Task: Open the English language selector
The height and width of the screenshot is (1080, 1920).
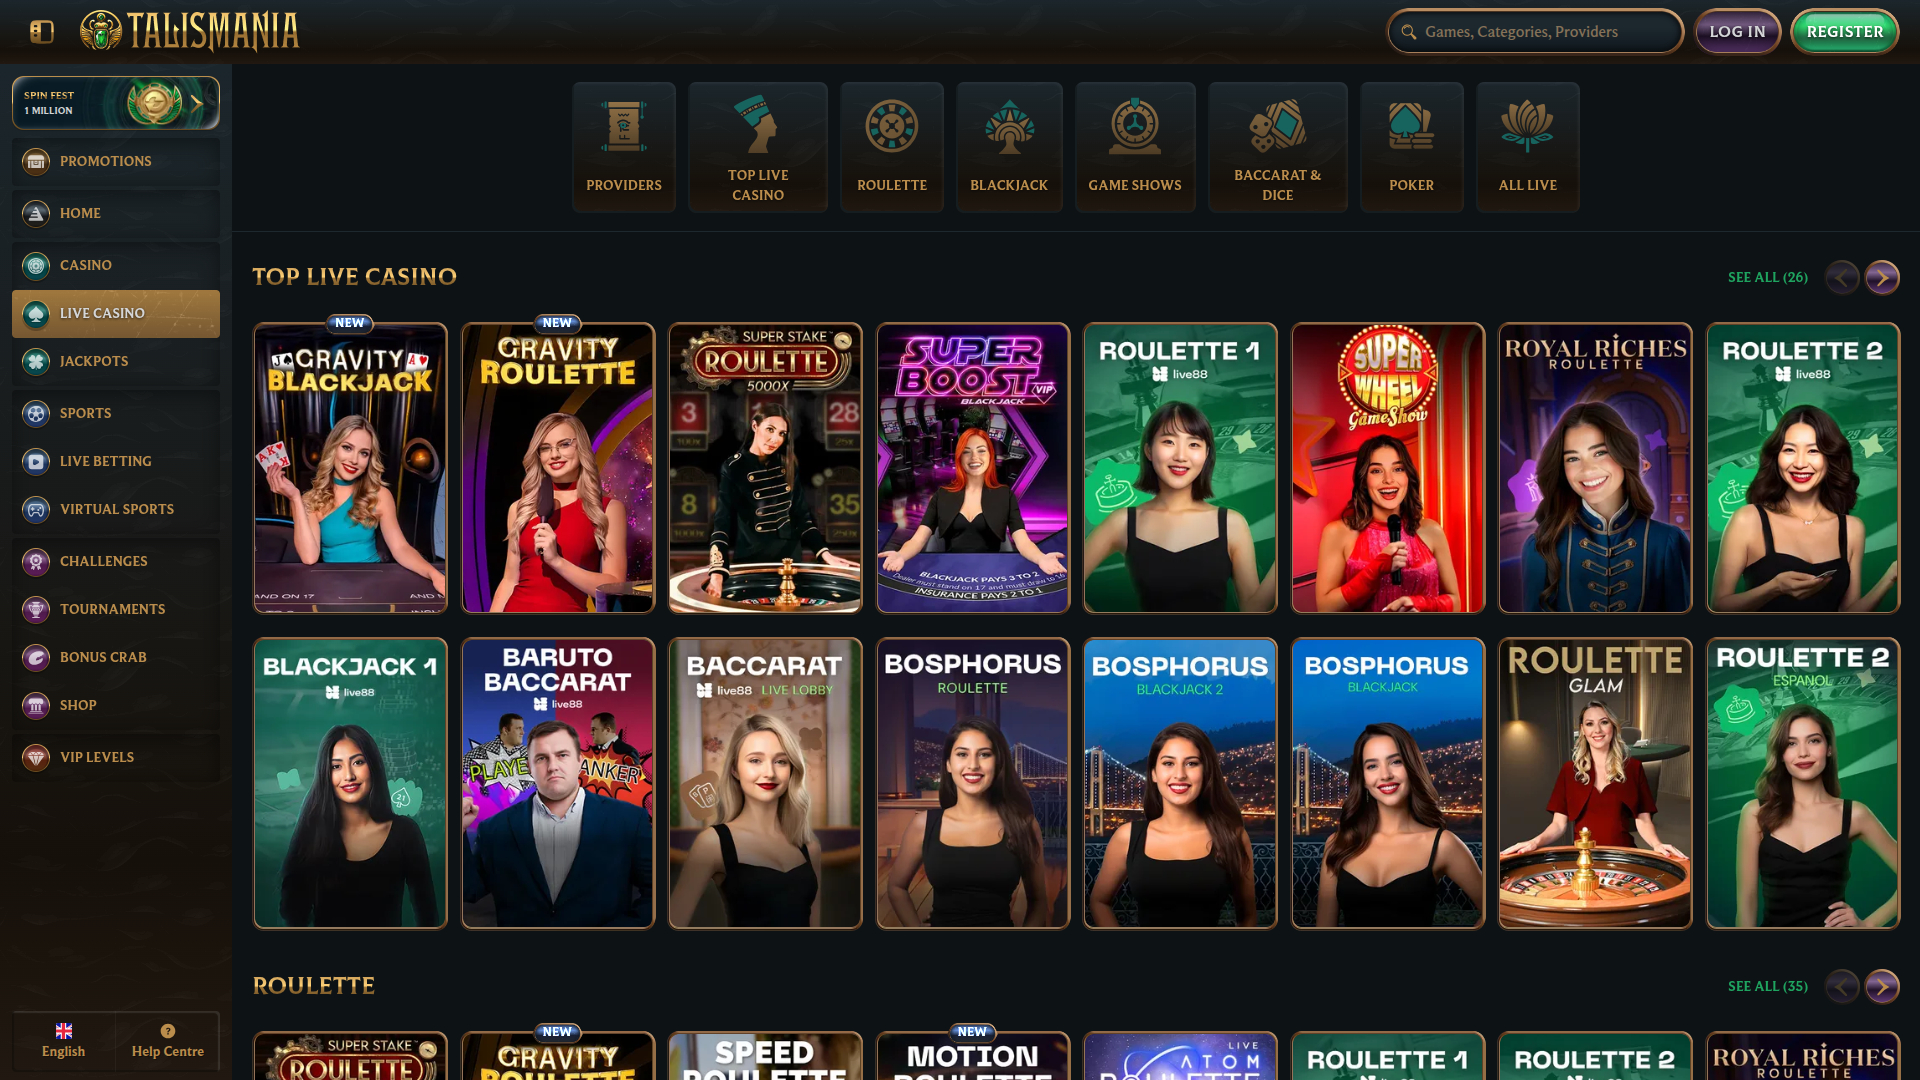Action: (63, 1040)
